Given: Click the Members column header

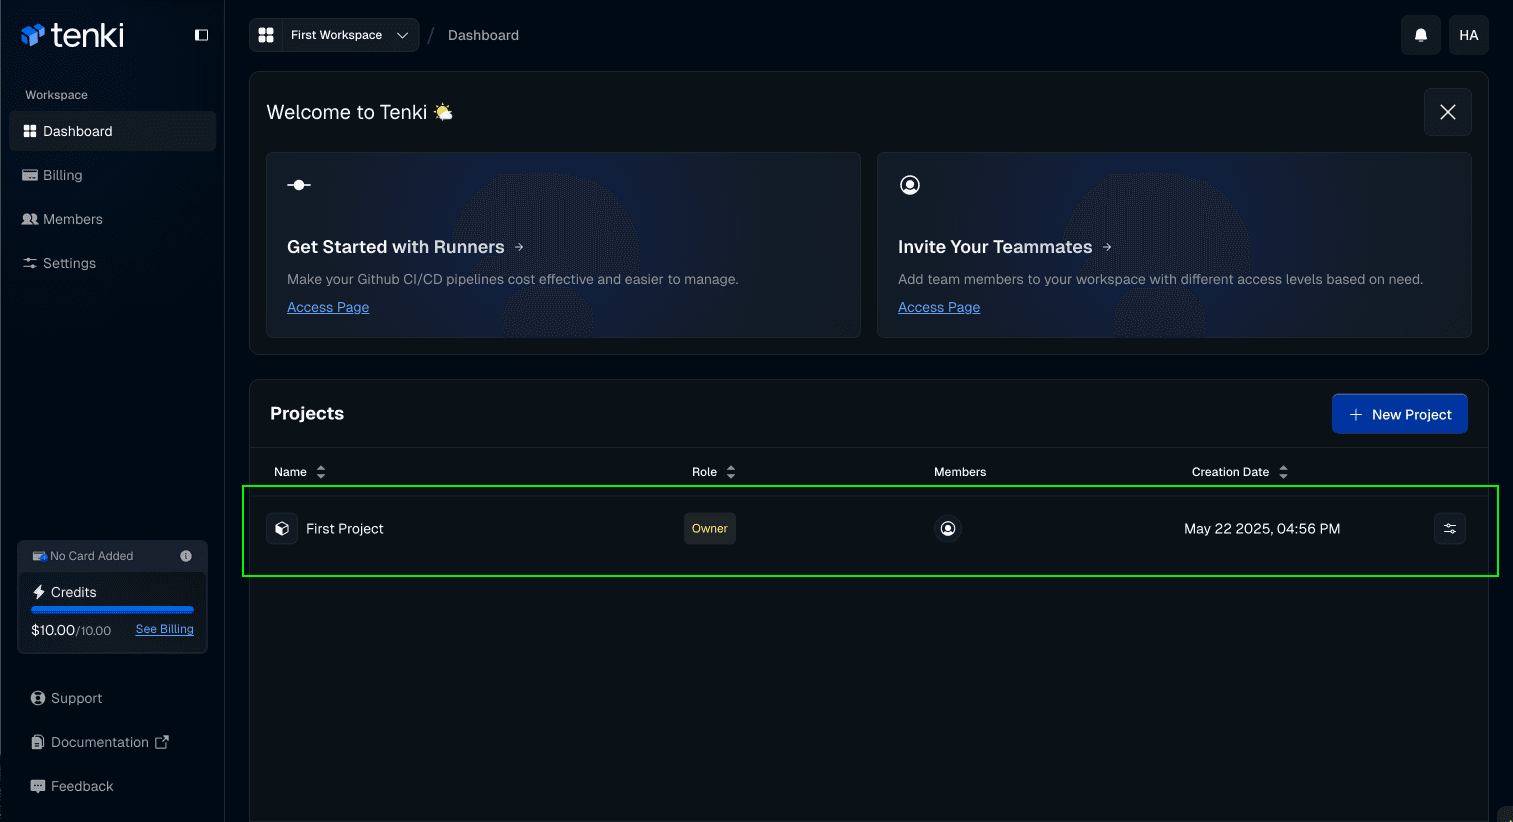Looking at the screenshot, I should pos(960,472).
